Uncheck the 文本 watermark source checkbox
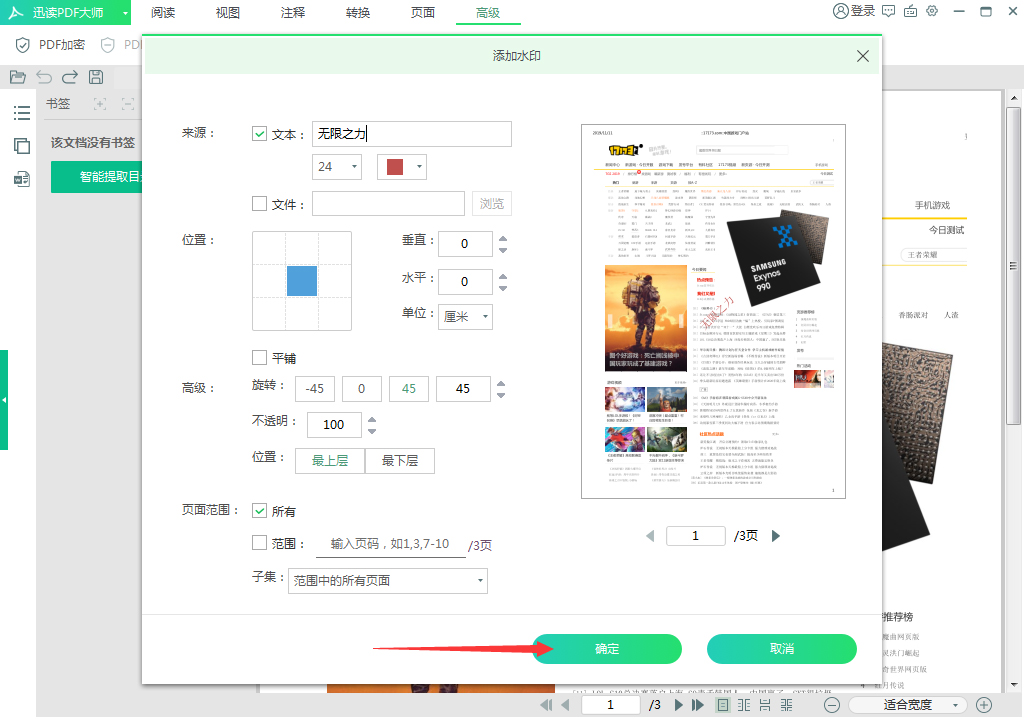This screenshot has width=1024, height=719. pos(259,133)
